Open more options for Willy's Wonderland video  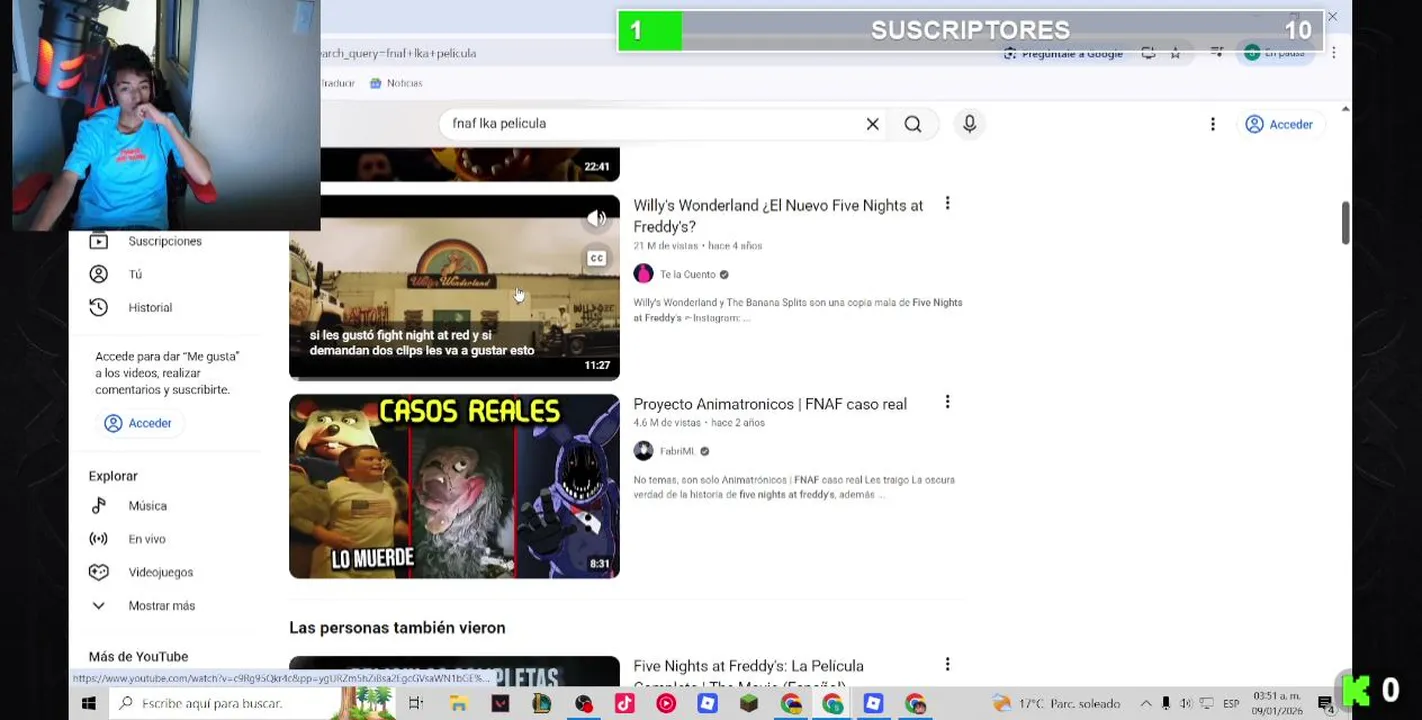(x=947, y=204)
